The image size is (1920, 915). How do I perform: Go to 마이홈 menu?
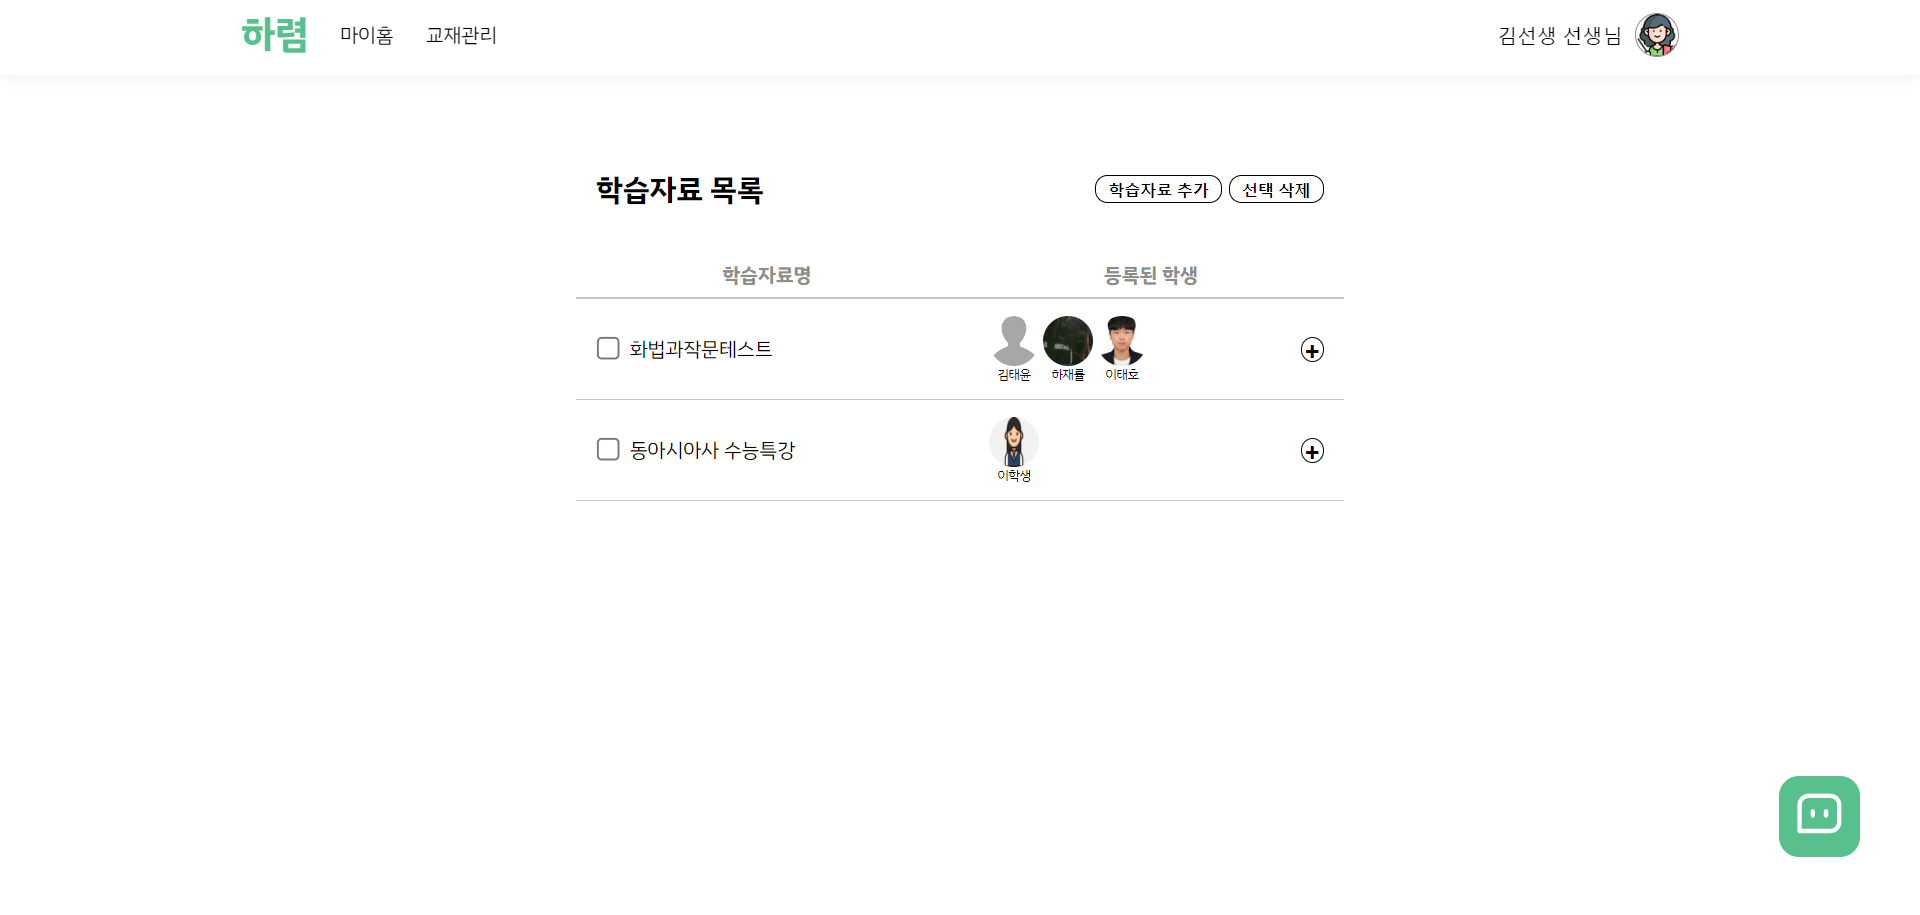pyautogui.click(x=366, y=35)
